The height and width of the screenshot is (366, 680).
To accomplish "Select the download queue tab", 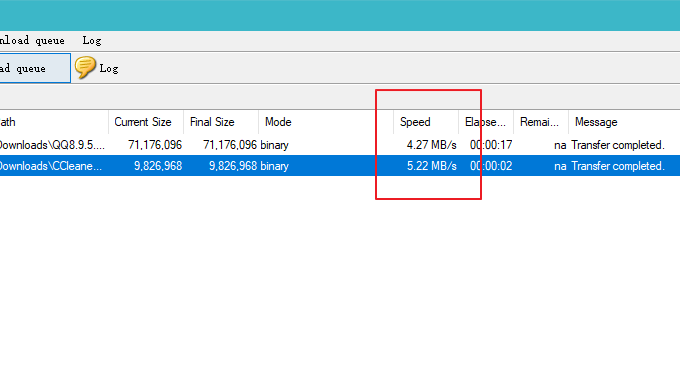I will 35,68.
